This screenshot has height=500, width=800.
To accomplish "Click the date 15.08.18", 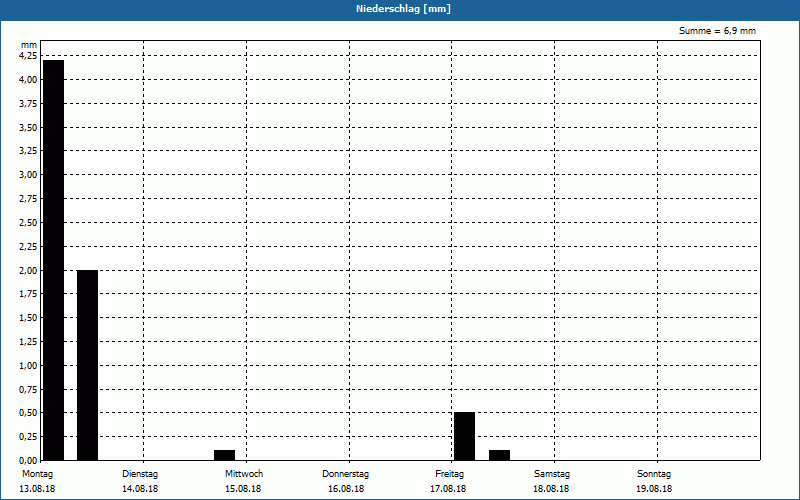I will pyautogui.click(x=243, y=489).
